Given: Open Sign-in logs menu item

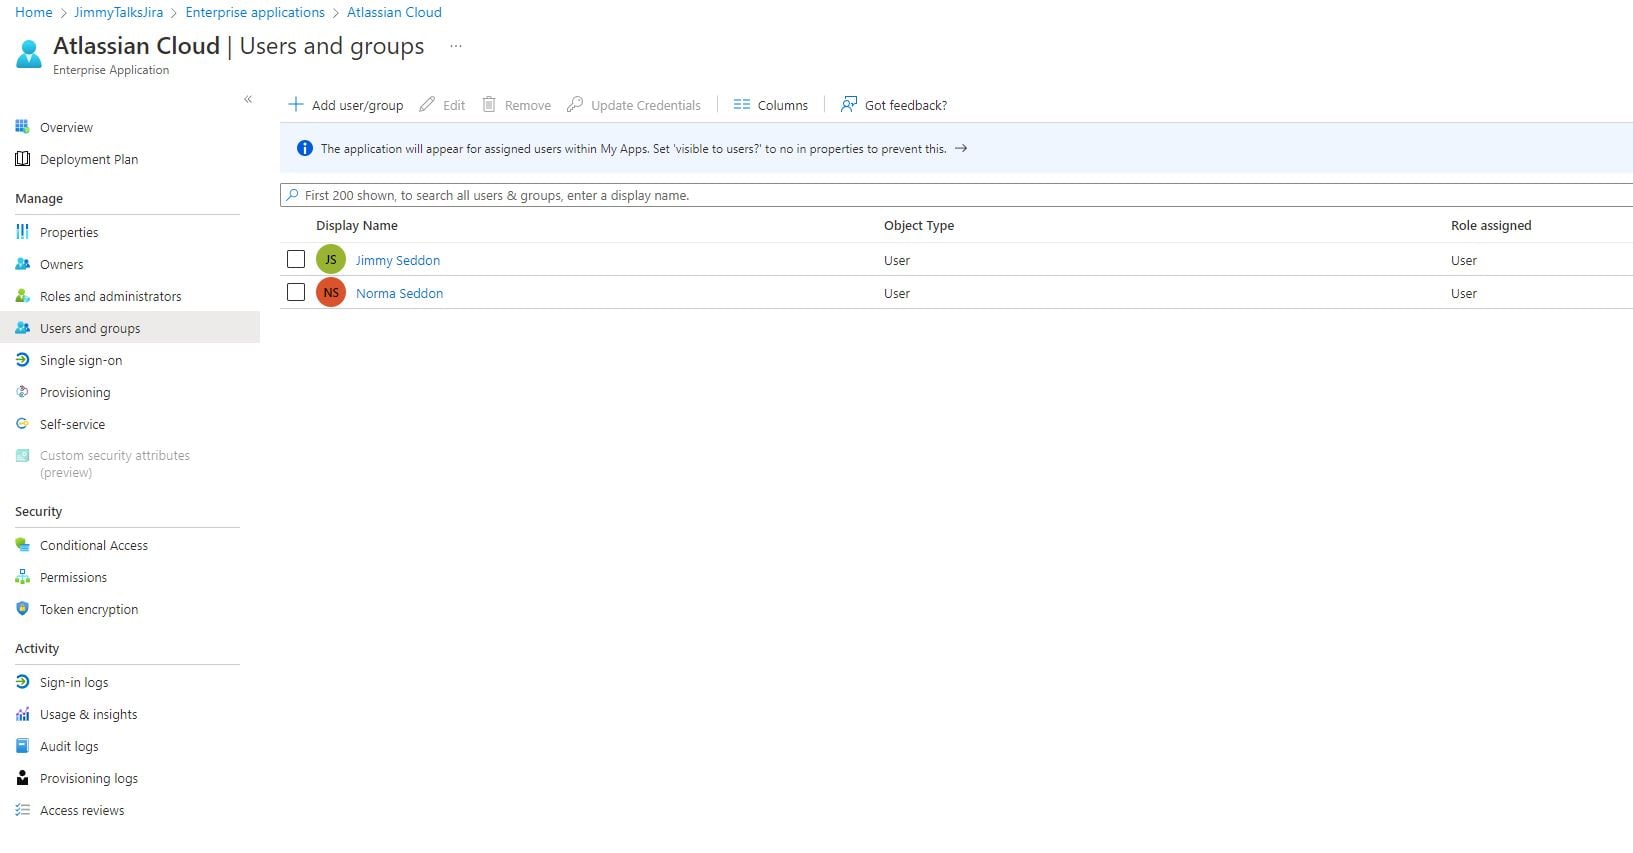Looking at the screenshot, I should (x=74, y=682).
